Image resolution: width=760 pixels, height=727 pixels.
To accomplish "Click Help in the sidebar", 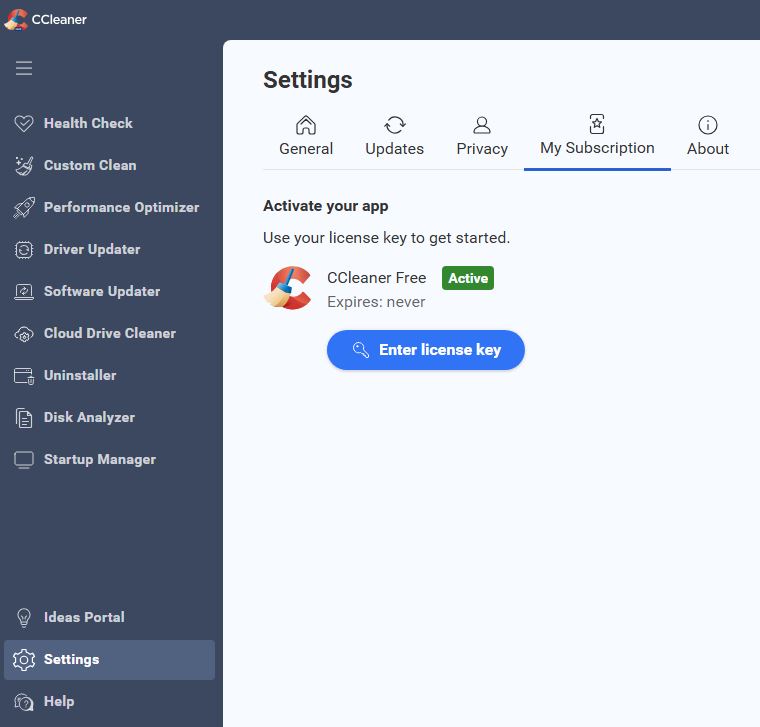I will (58, 701).
